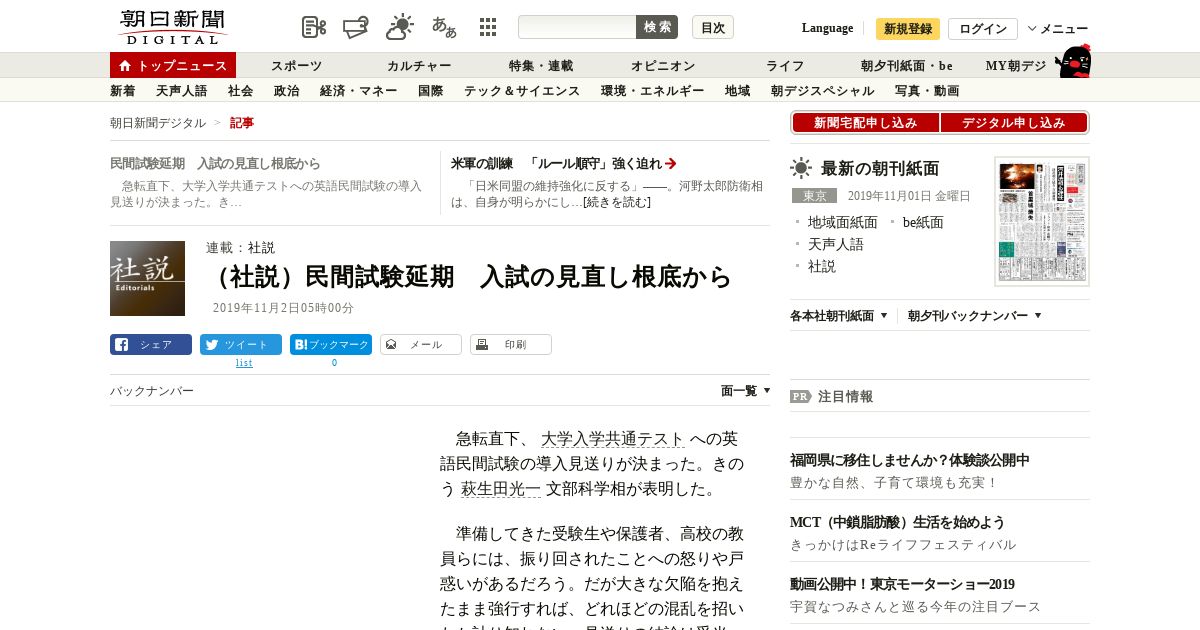Select the ライフ tab

pos(785,66)
